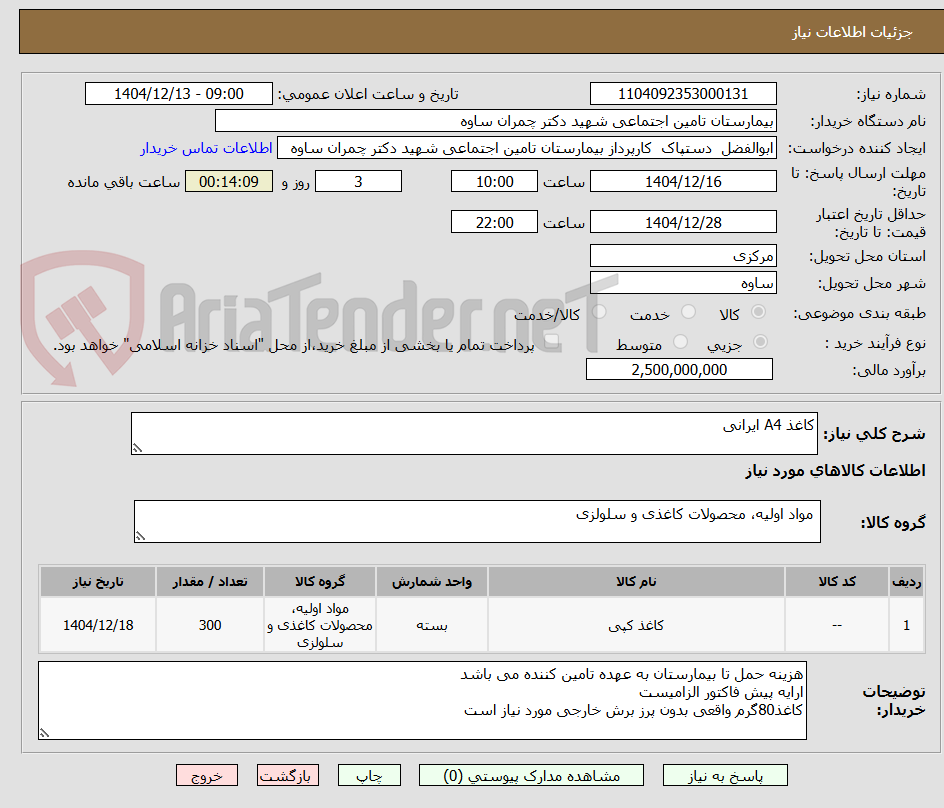The height and width of the screenshot is (808, 944).
Task: Click the نام کالا column header
Action: 636,582
